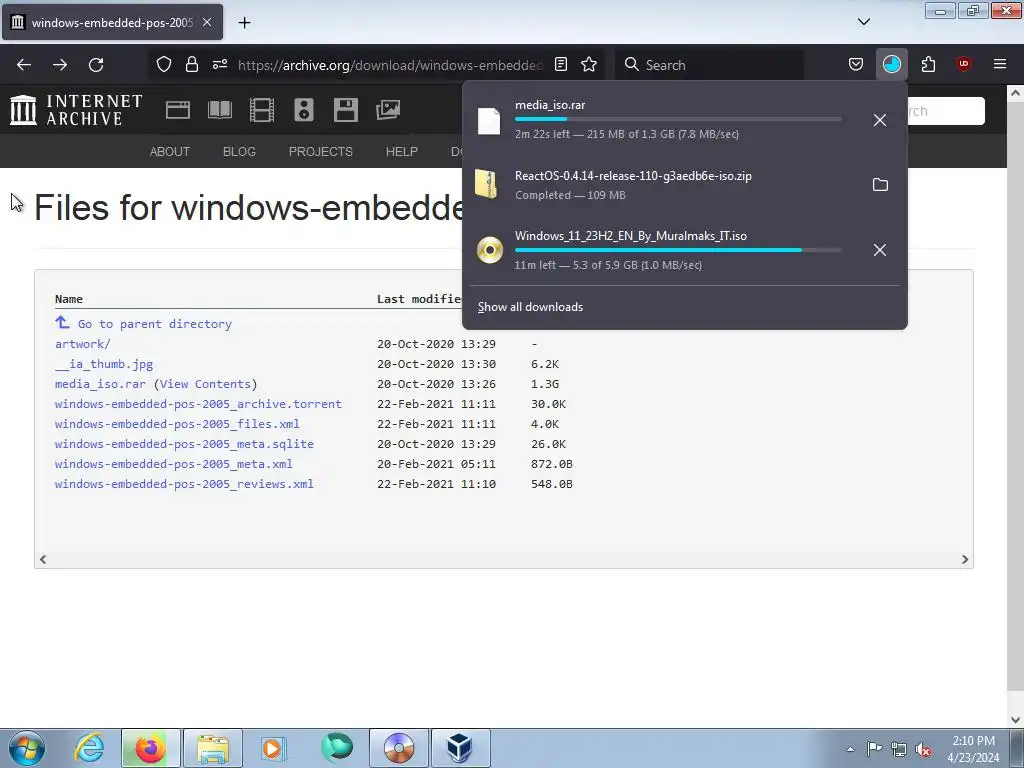Open Internet Archive Software floppy icon
This screenshot has height=768, width=1024.
coord(345,110)
